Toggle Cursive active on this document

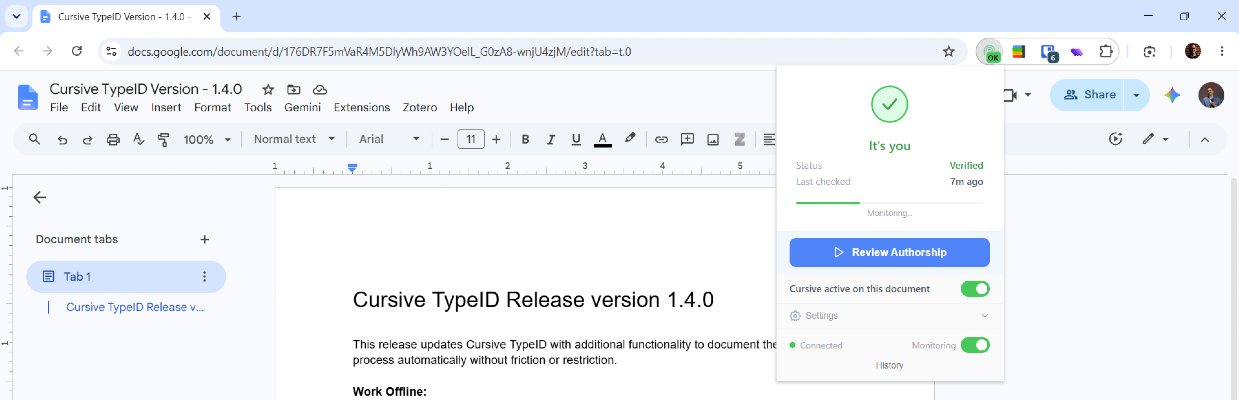(x=975, y=289)
